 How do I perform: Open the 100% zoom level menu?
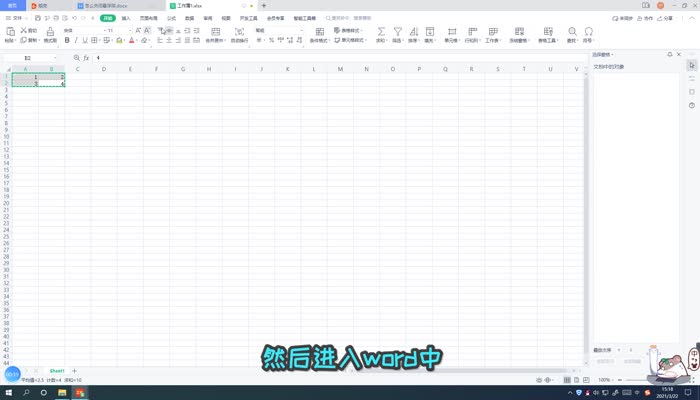[604, 380]
